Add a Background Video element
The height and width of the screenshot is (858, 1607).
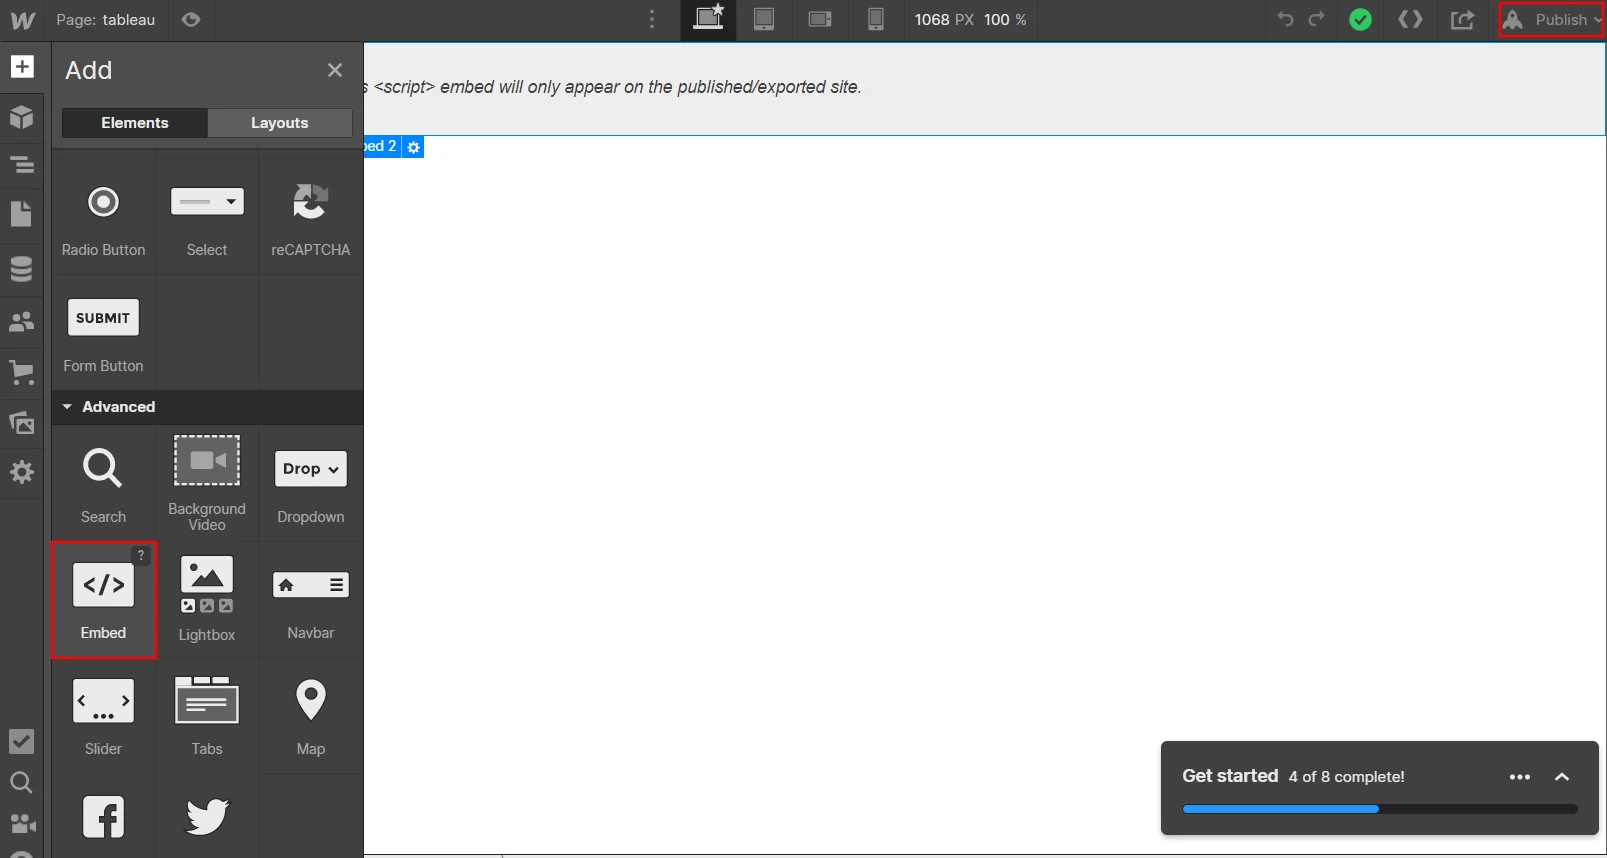(207, 482)
